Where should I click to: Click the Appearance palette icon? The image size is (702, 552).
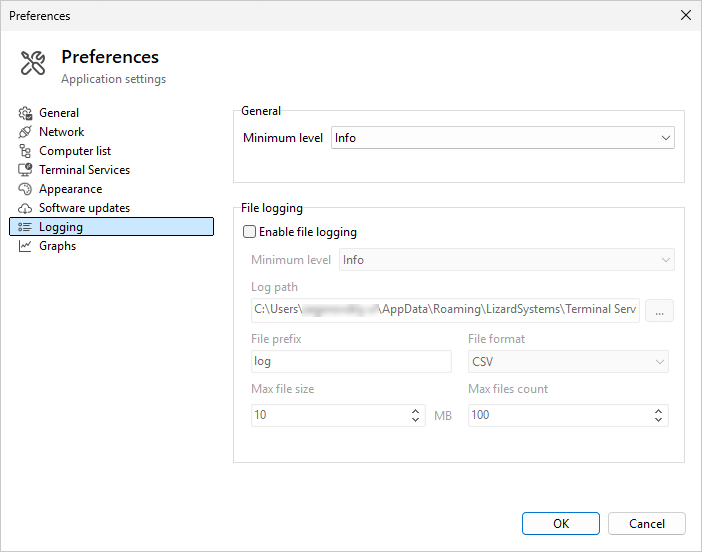[x=26, y=189]
